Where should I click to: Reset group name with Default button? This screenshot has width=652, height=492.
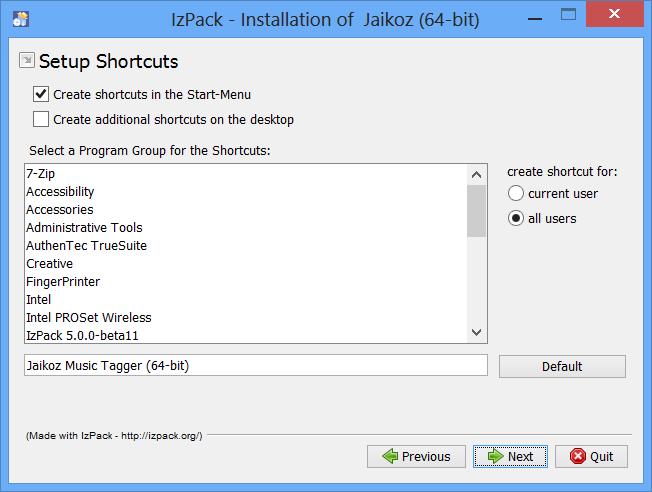pos(562,366)
